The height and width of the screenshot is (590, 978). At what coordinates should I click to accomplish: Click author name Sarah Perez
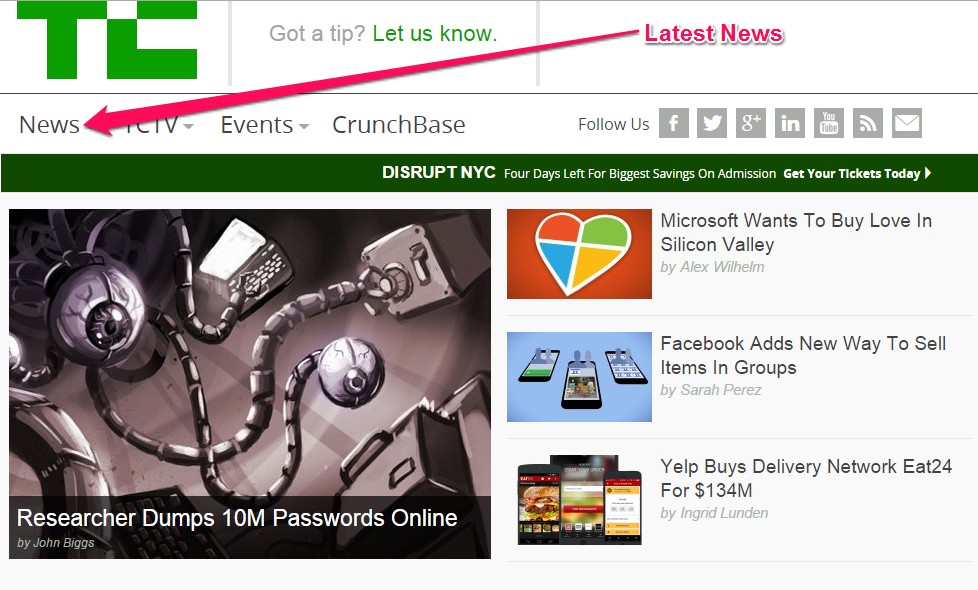tap(720, 390)
